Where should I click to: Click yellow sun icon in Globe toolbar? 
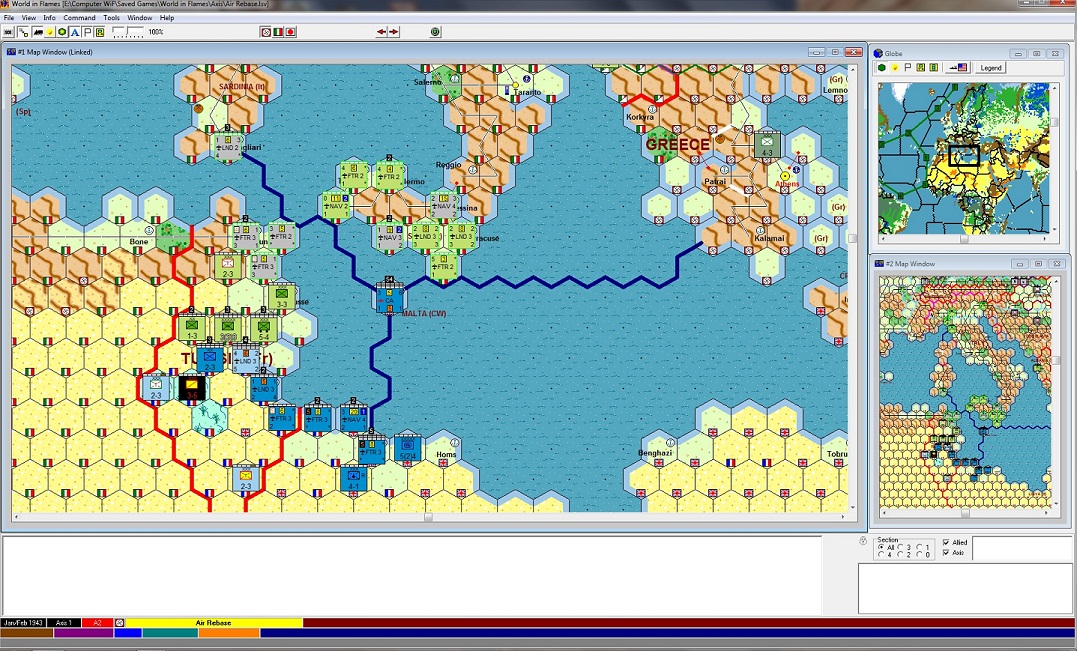(x=895, y=67)
